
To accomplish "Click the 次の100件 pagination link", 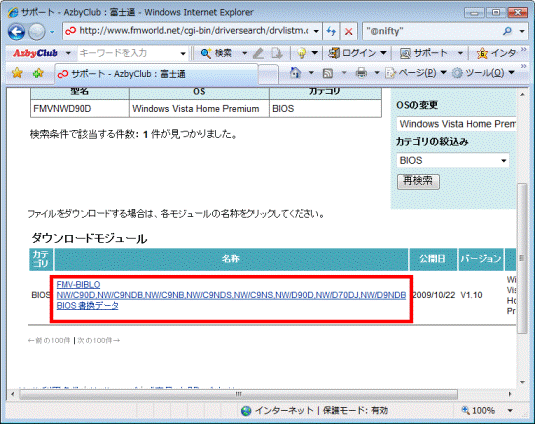I will tap(99, 340).
